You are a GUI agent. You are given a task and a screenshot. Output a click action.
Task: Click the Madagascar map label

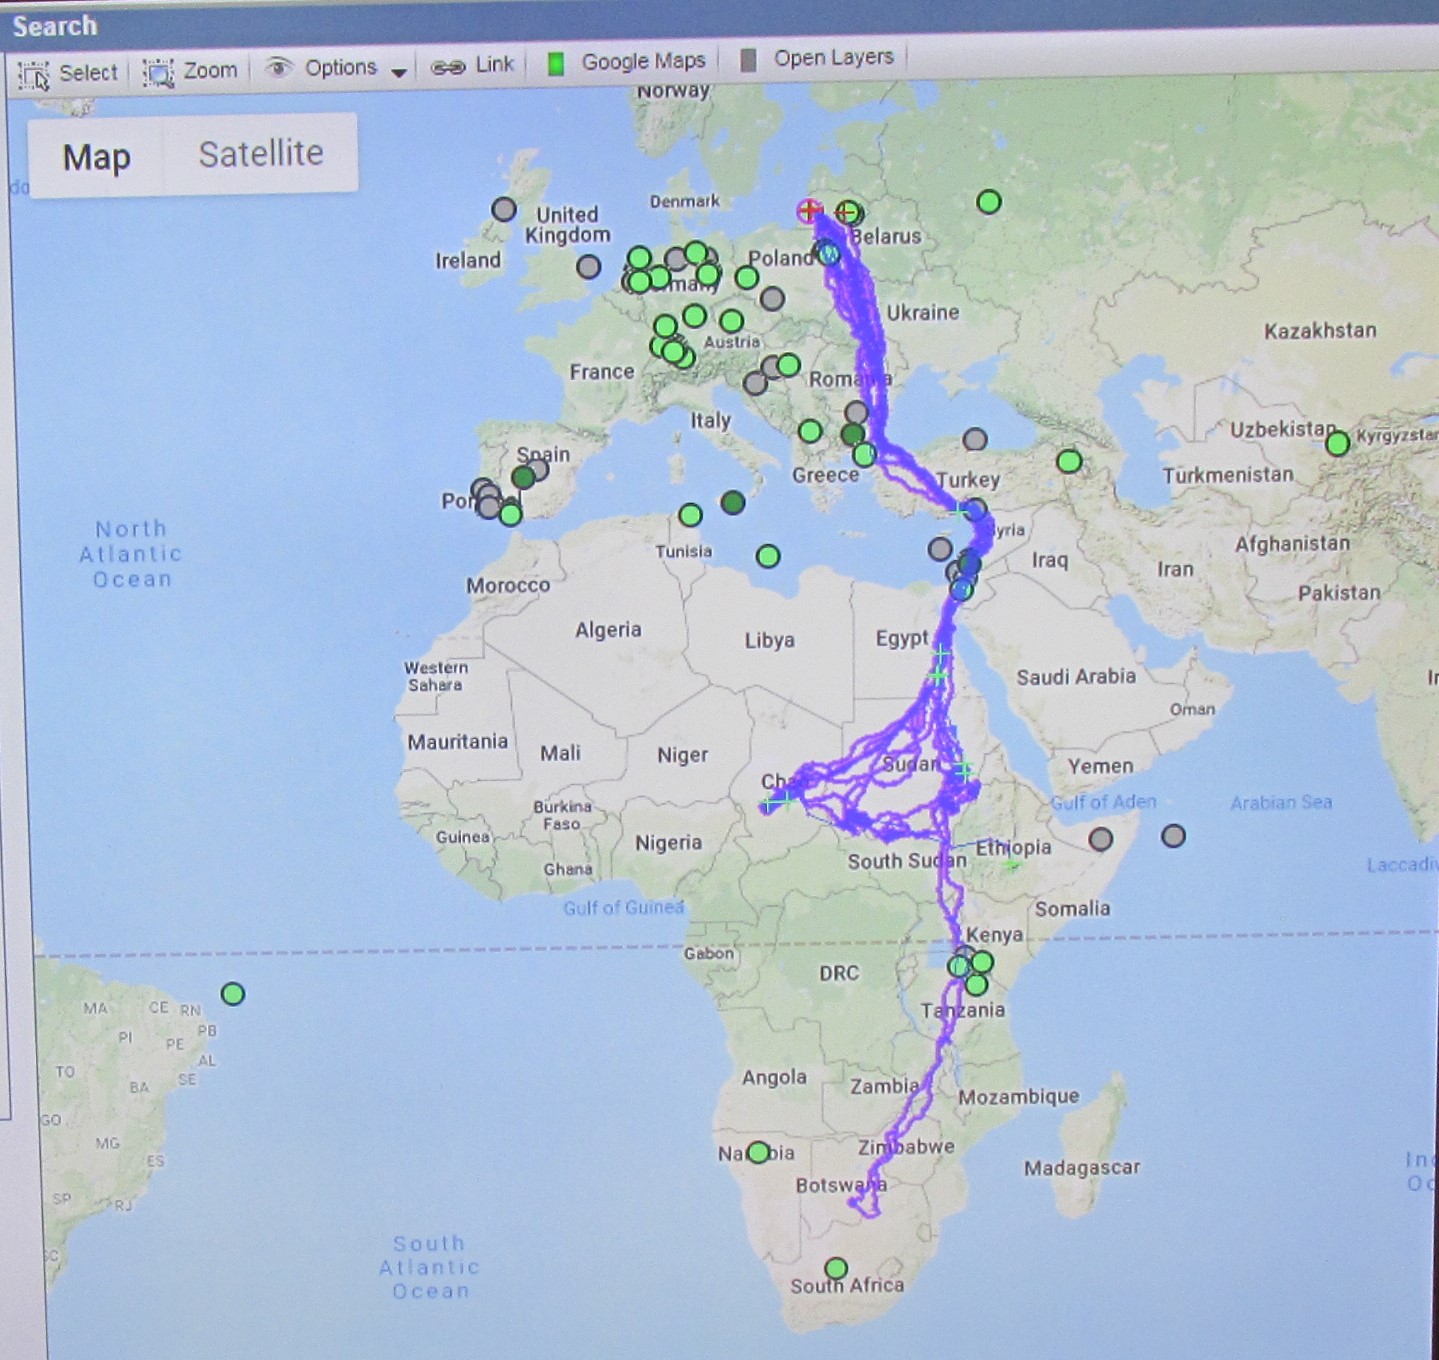click(x=1082, y=1167)
